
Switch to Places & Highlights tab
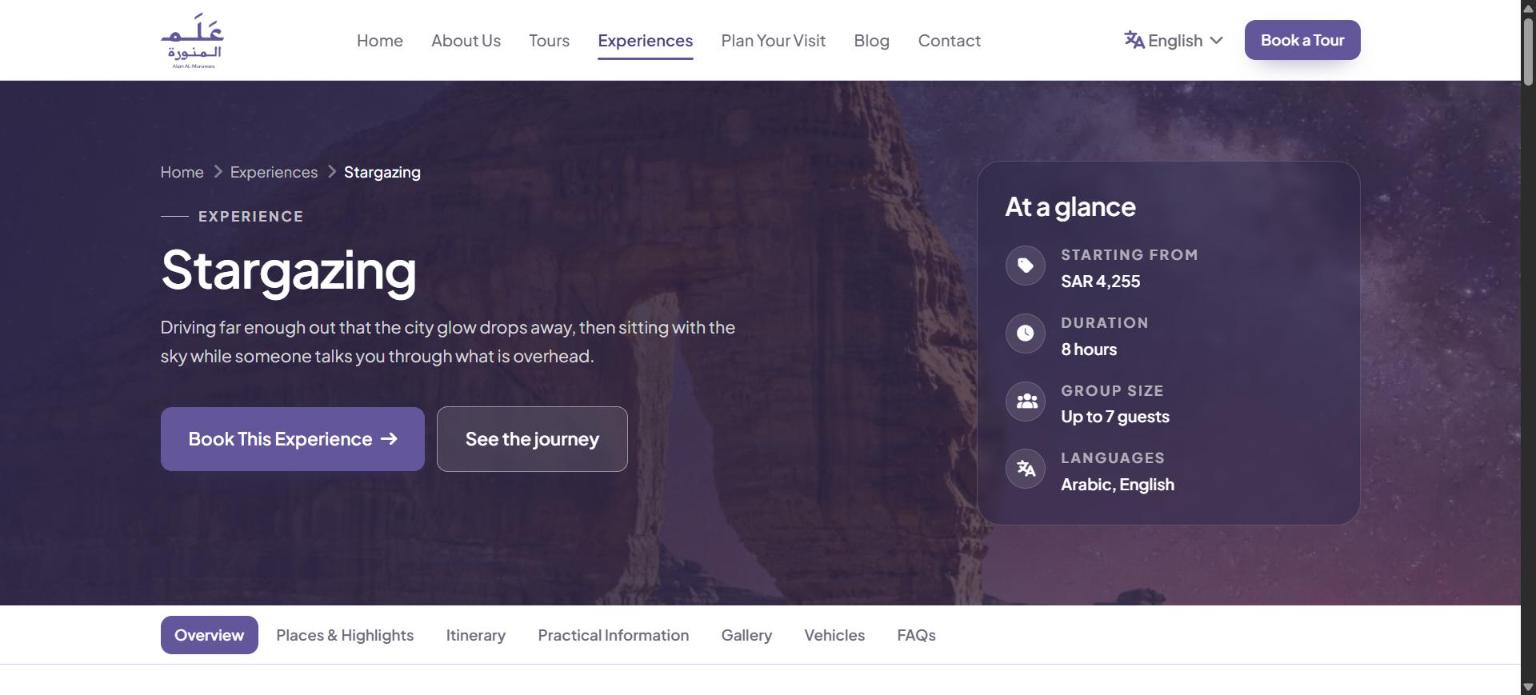tap(345, 635)
